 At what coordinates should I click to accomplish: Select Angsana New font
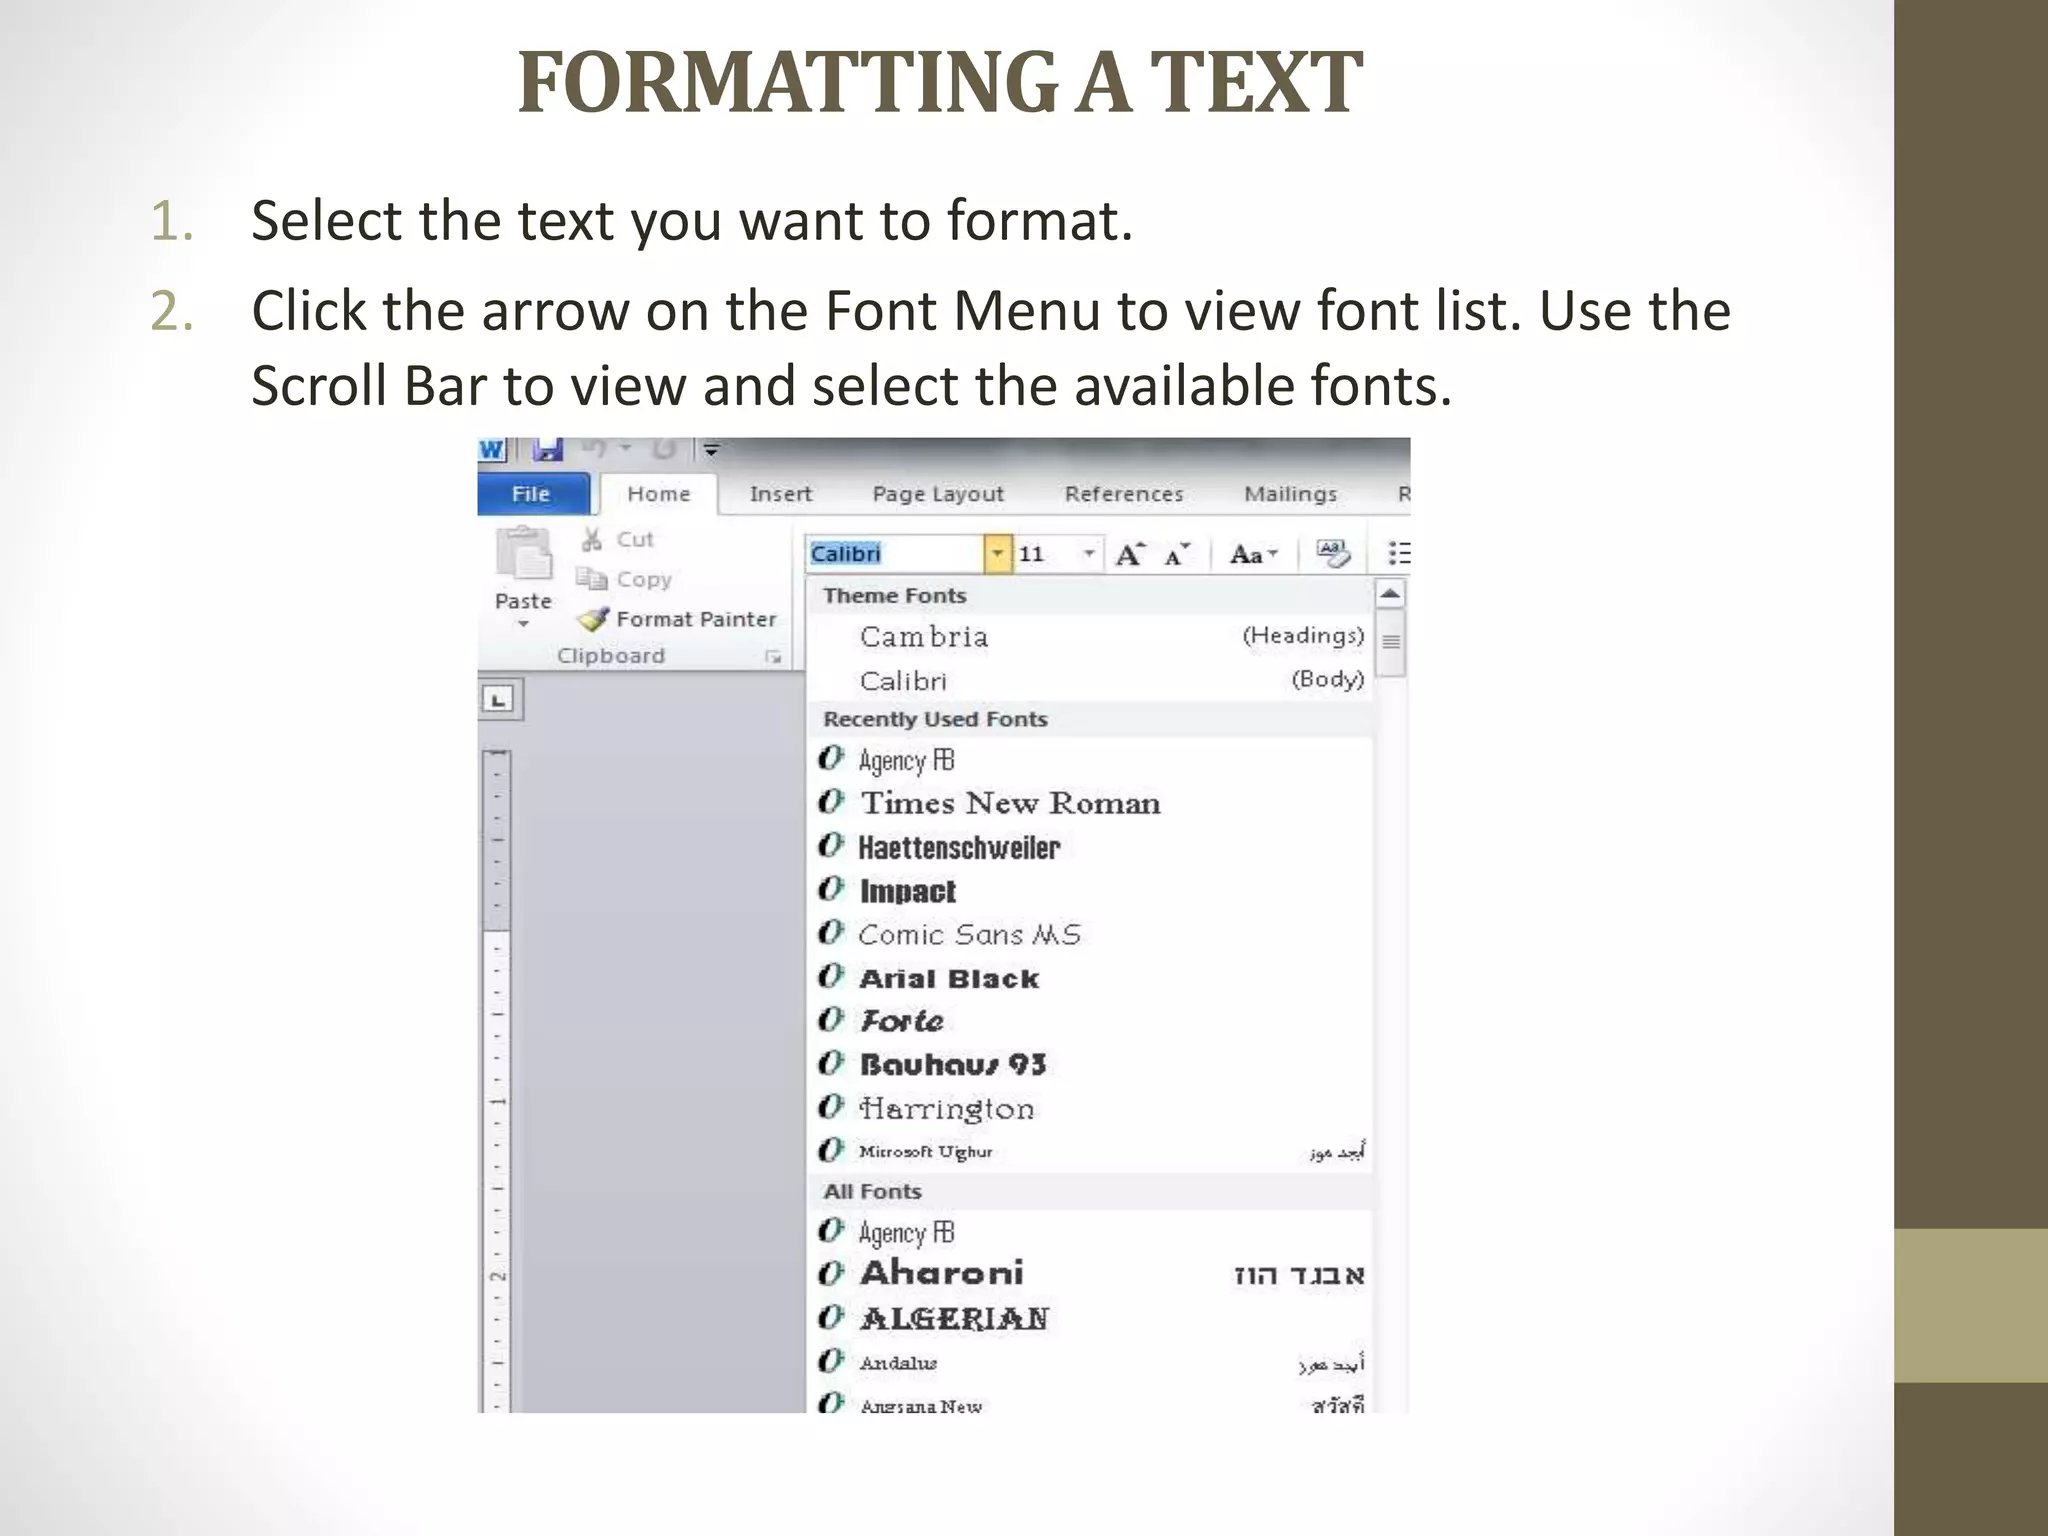pos(1090,1400)
